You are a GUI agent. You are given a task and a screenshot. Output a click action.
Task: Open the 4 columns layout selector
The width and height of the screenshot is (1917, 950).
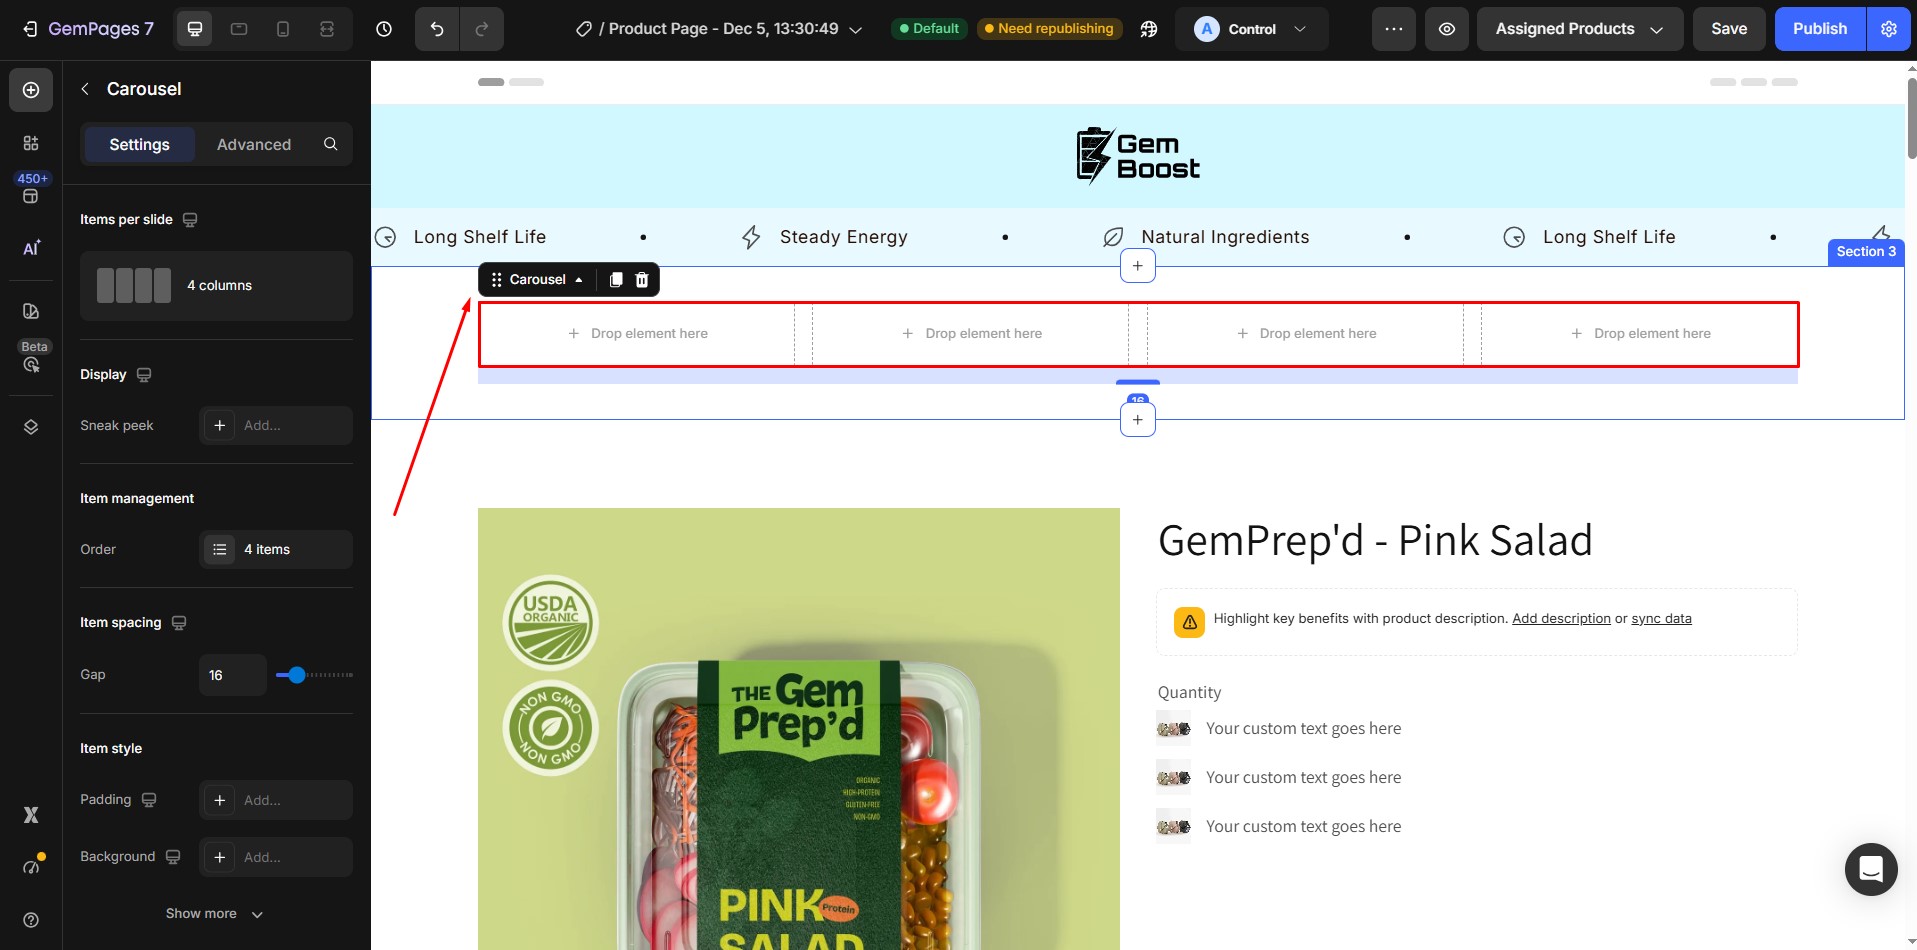[x=216, y=286]
